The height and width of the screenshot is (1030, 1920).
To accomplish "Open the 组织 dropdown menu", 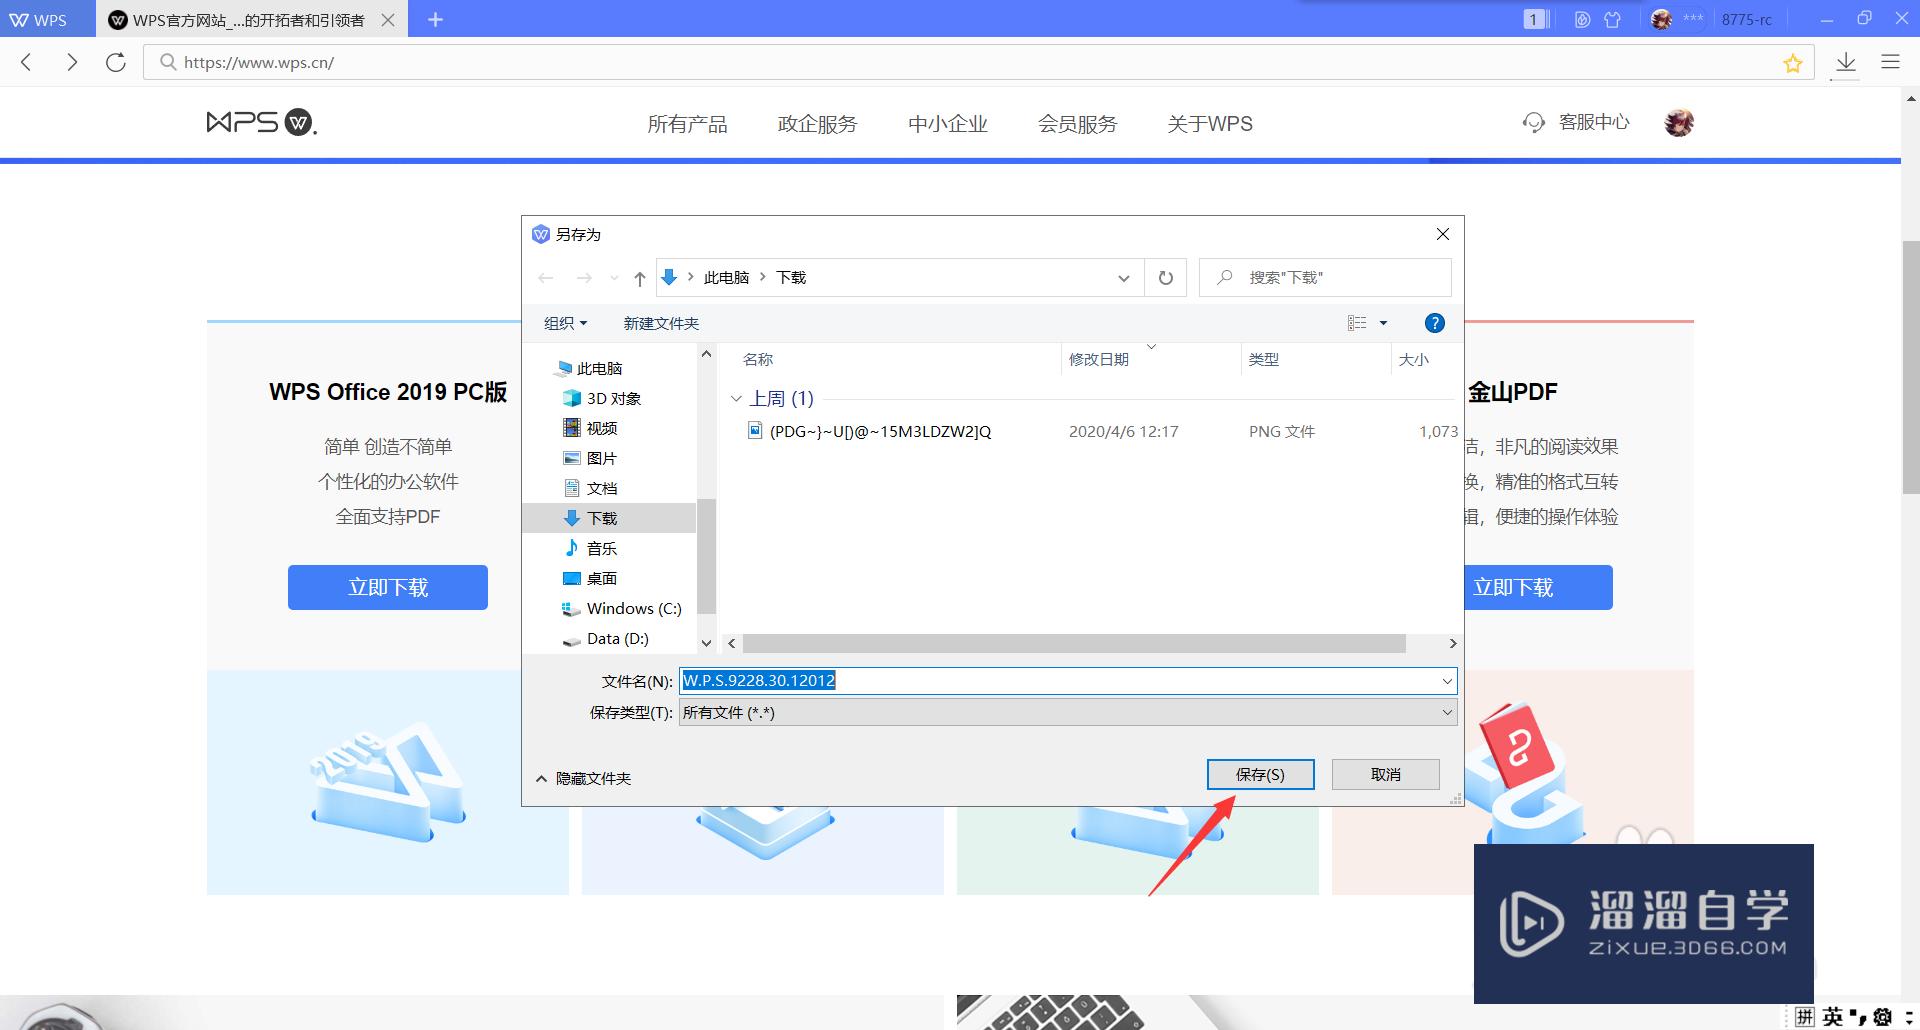I will click(x=566, y=323).
